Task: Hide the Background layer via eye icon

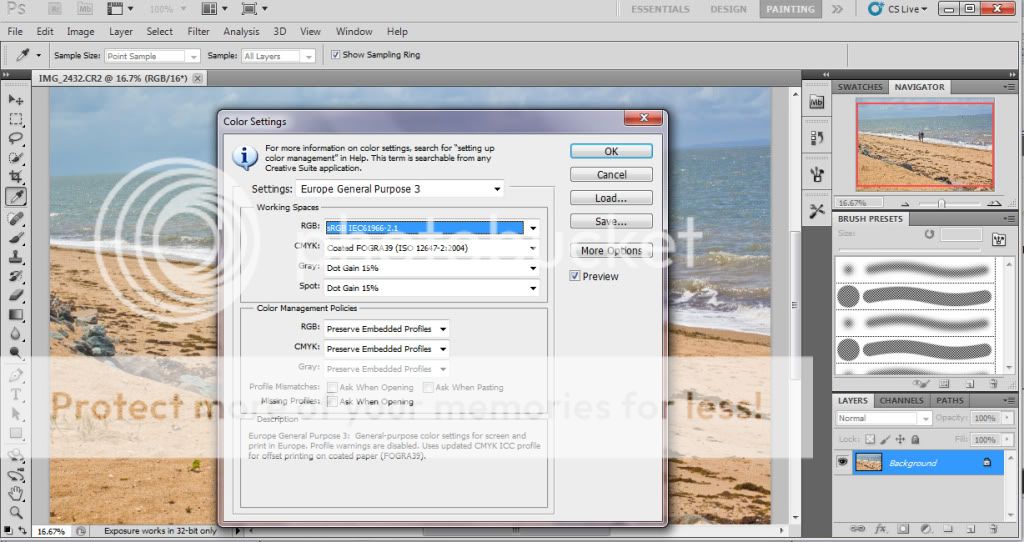Action: [x=843, y=463]
